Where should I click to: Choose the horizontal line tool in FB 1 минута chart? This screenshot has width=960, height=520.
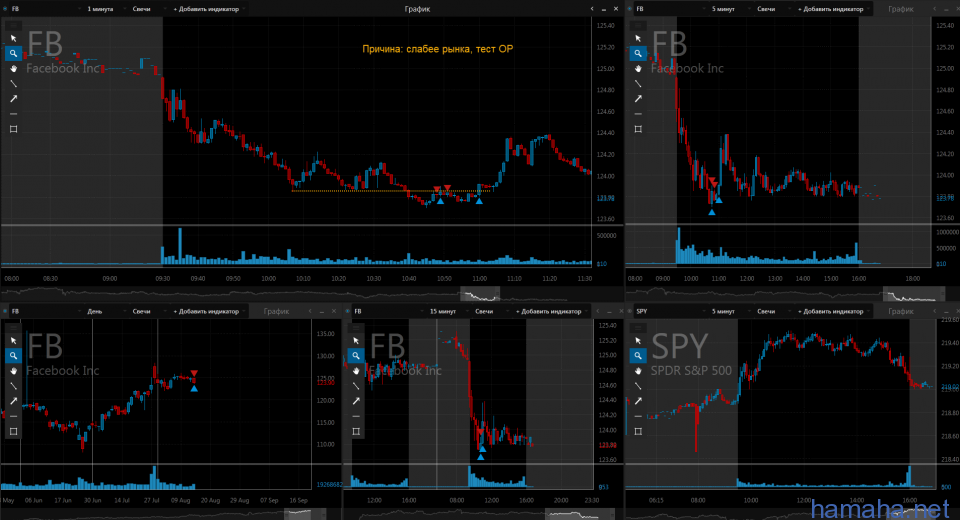[13, 114]
